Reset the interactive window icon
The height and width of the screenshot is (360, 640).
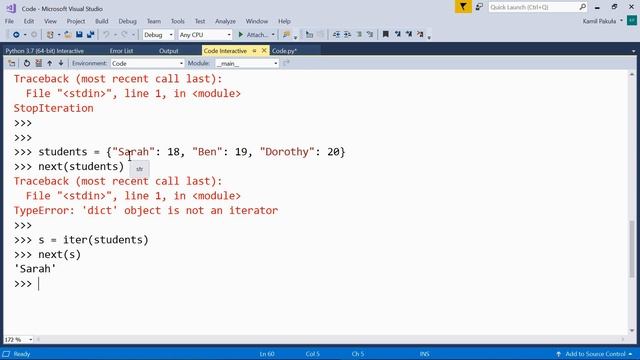pos(27,63)
